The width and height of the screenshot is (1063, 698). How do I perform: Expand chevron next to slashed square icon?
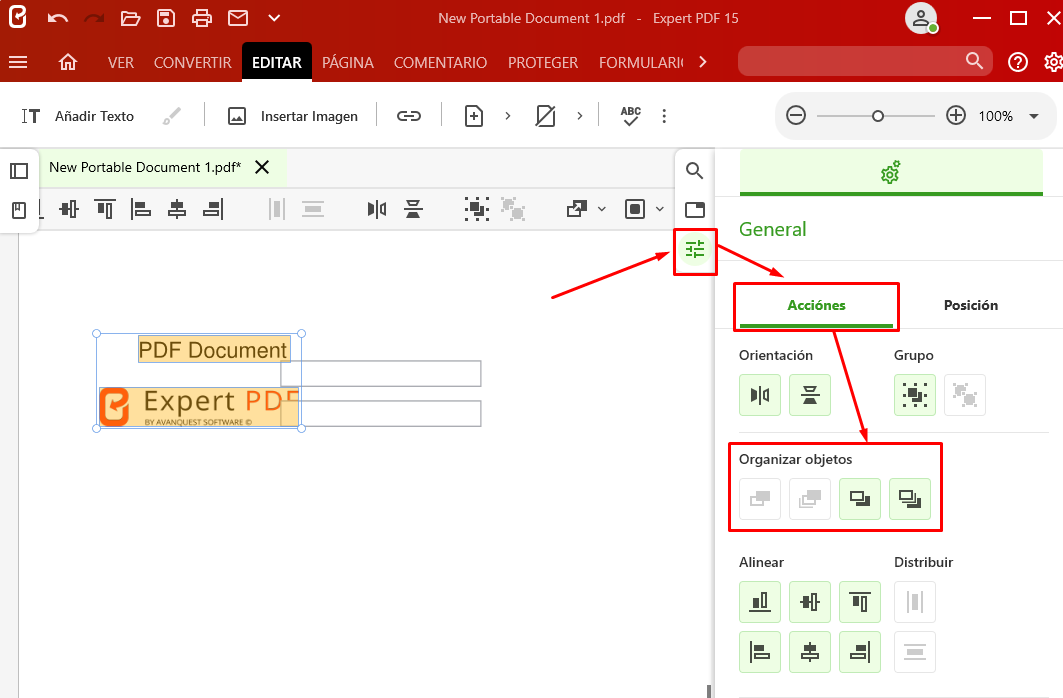(x=580, y=116)
